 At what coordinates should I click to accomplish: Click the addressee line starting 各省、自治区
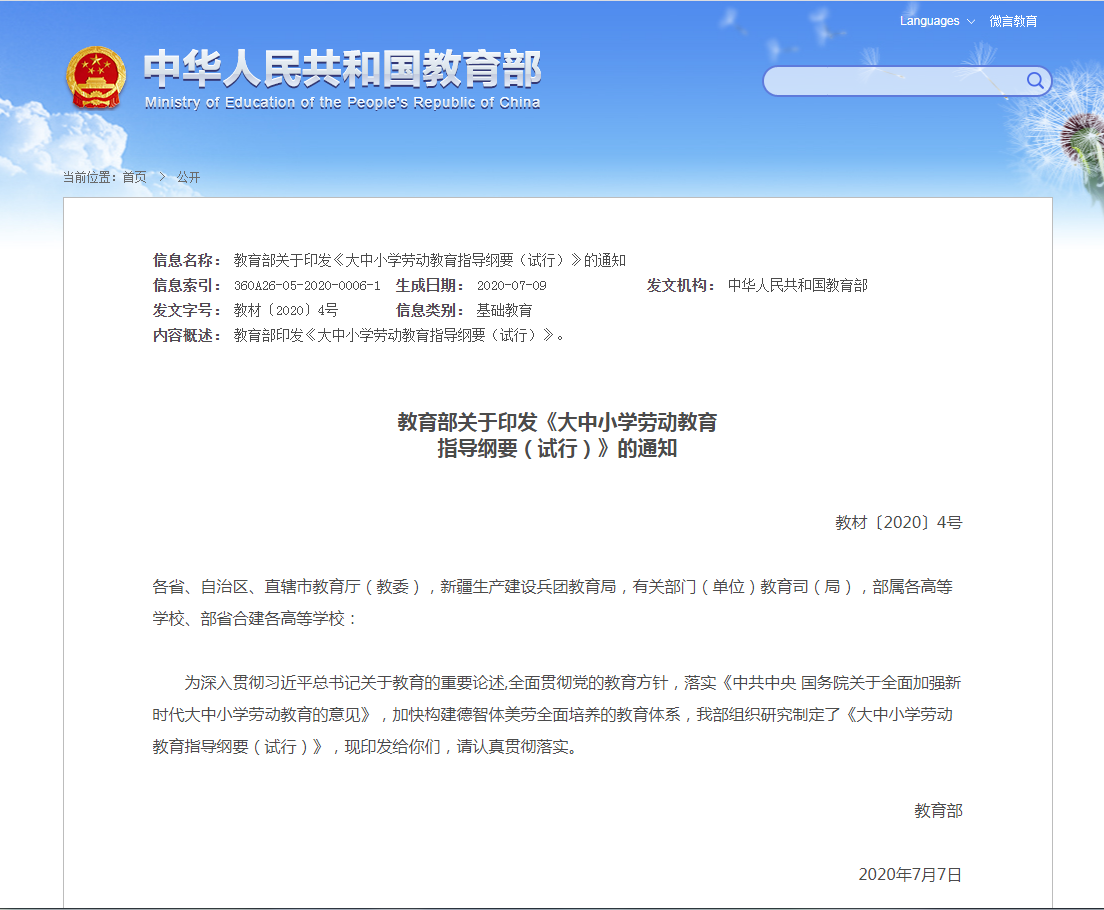(x=553, y=603)
